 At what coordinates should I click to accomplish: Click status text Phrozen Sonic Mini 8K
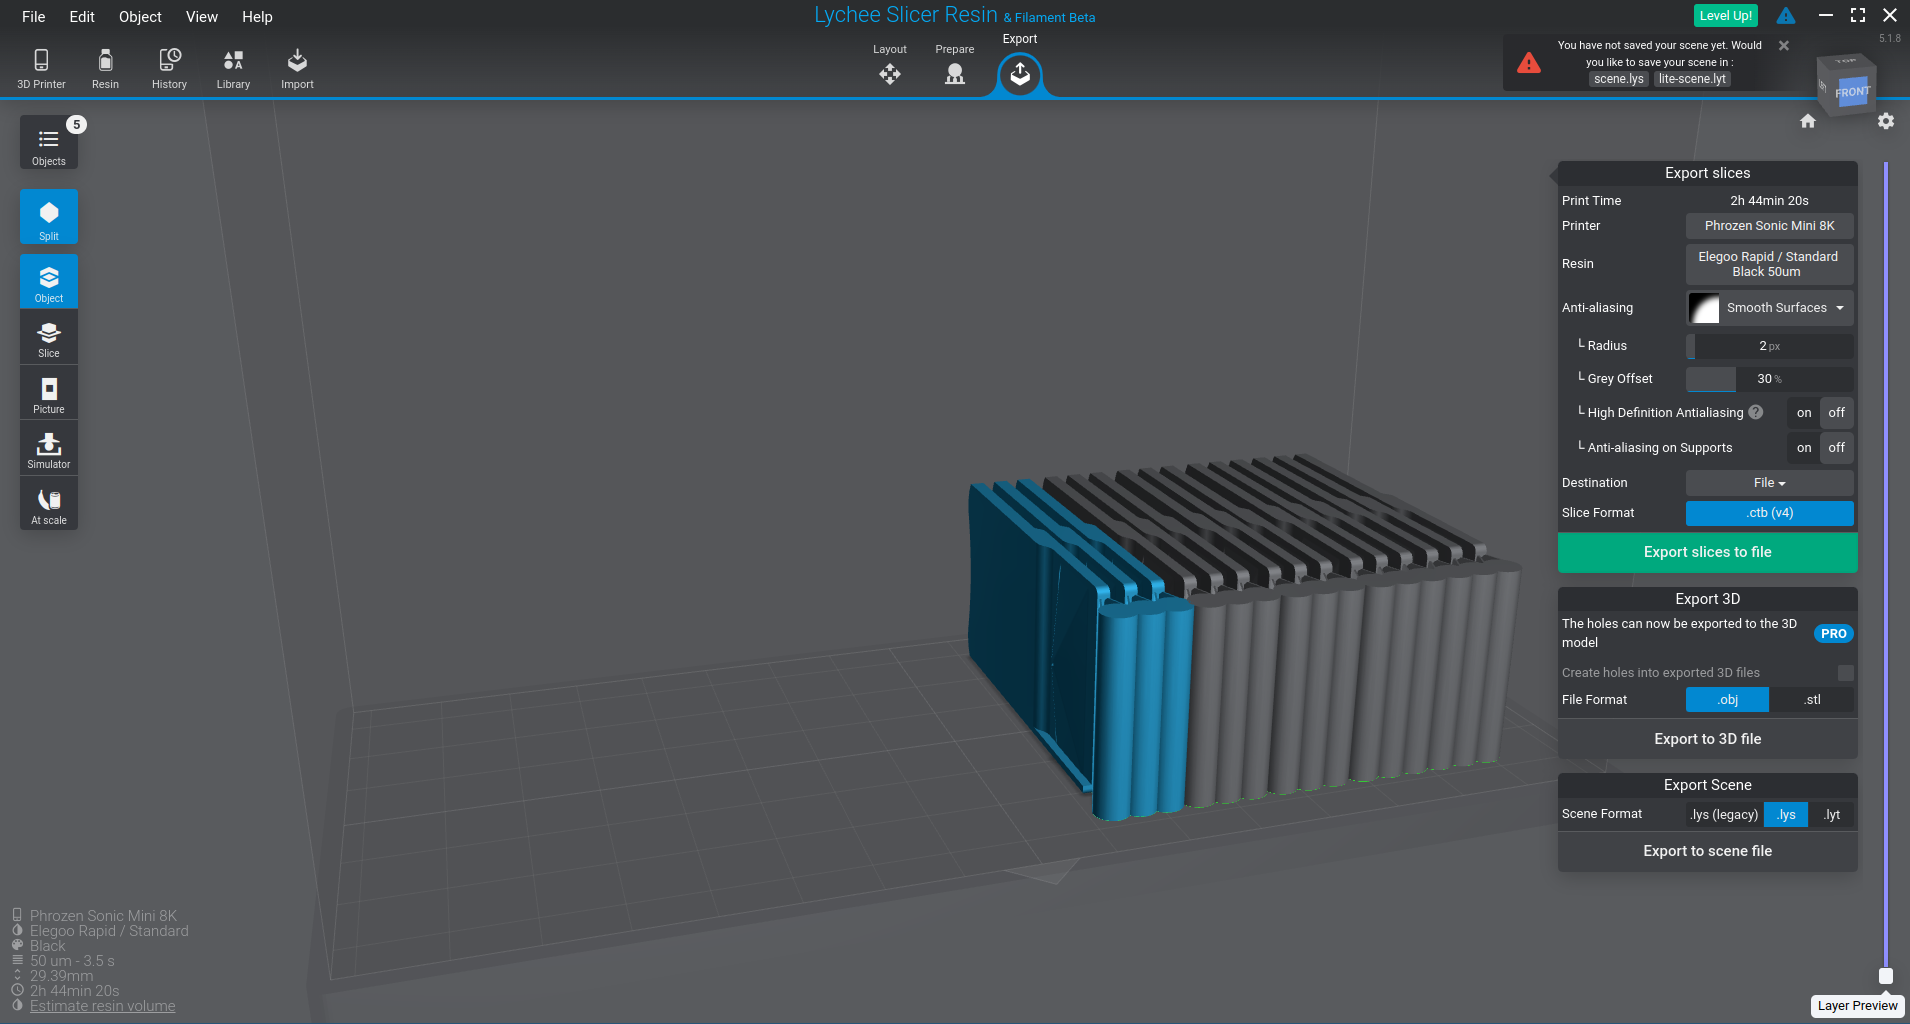click(103, 916)
